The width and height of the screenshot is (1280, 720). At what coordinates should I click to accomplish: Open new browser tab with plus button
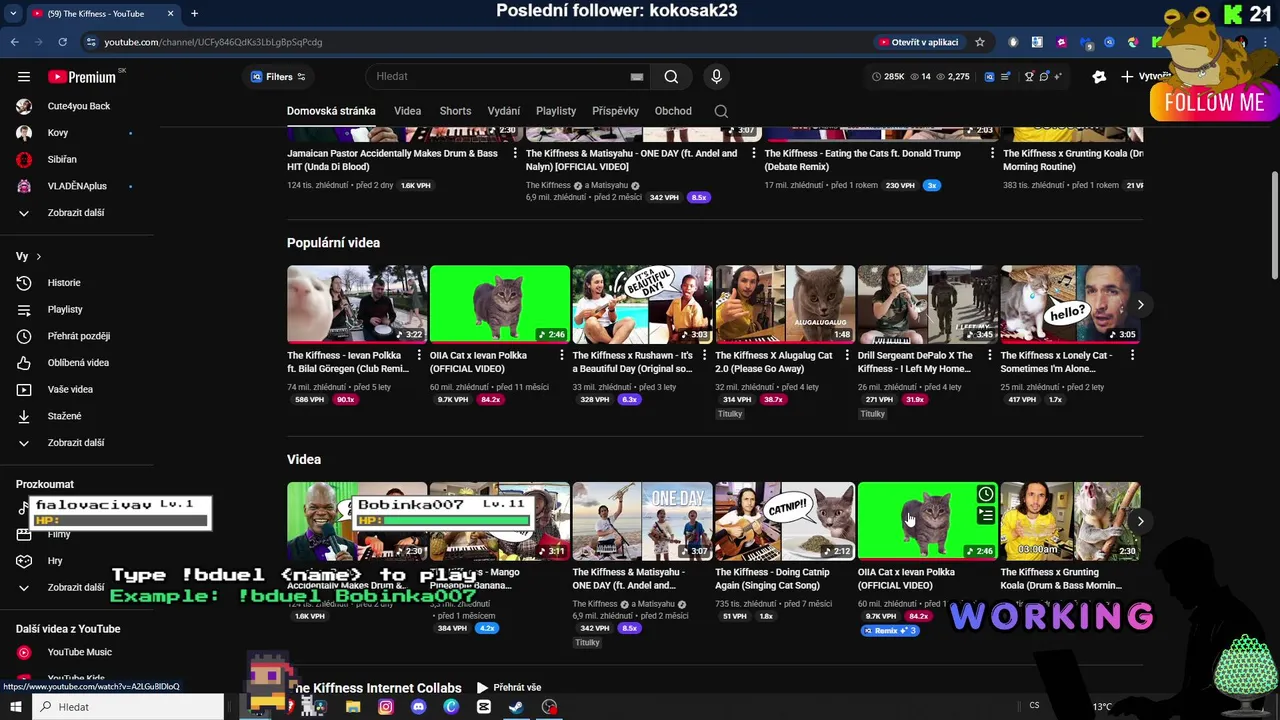(194, 13)
